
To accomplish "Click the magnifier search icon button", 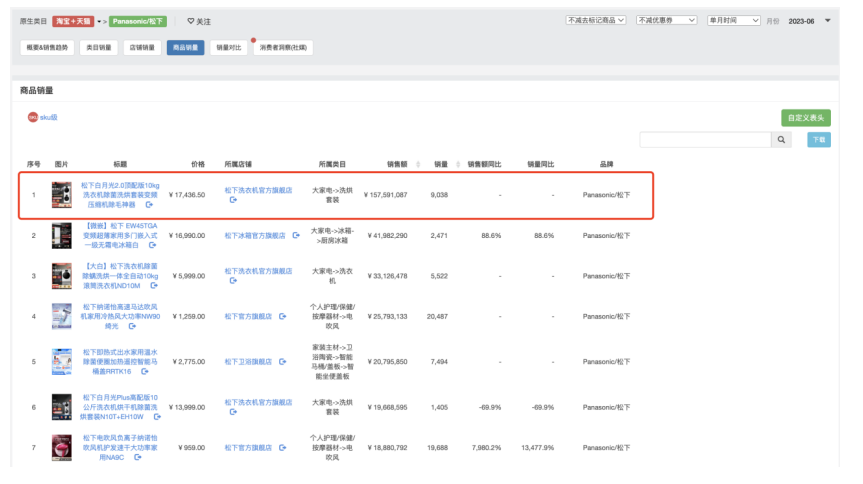I will [781, 140].
